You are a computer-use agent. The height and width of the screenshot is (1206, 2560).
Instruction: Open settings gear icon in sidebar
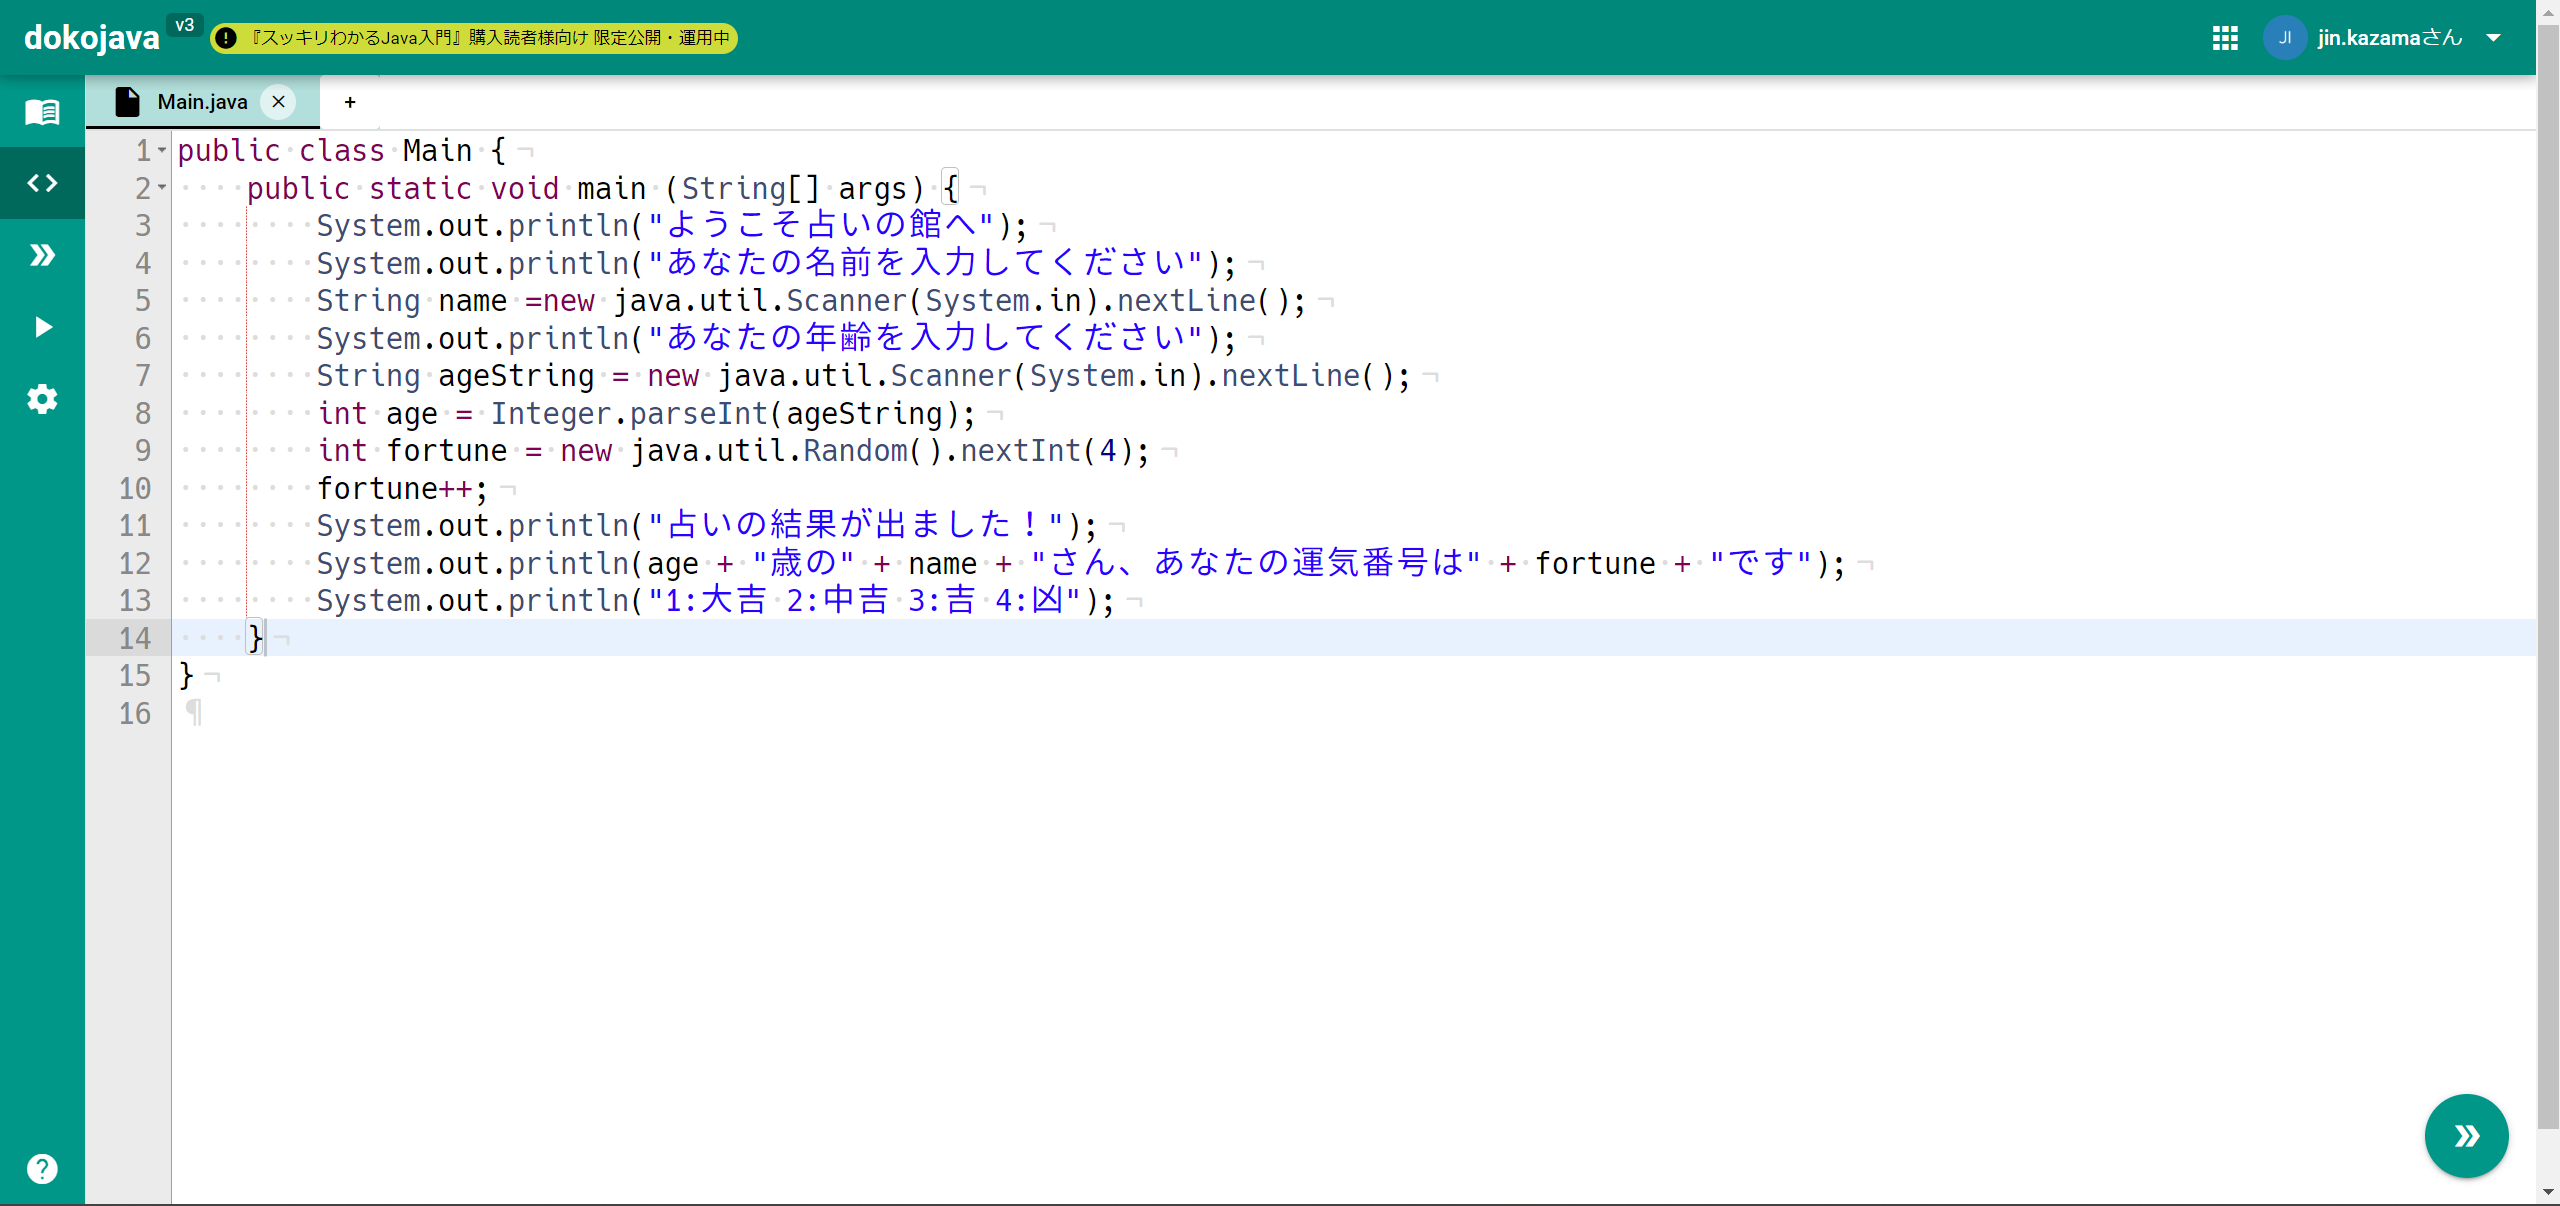(x=42, y=399)
